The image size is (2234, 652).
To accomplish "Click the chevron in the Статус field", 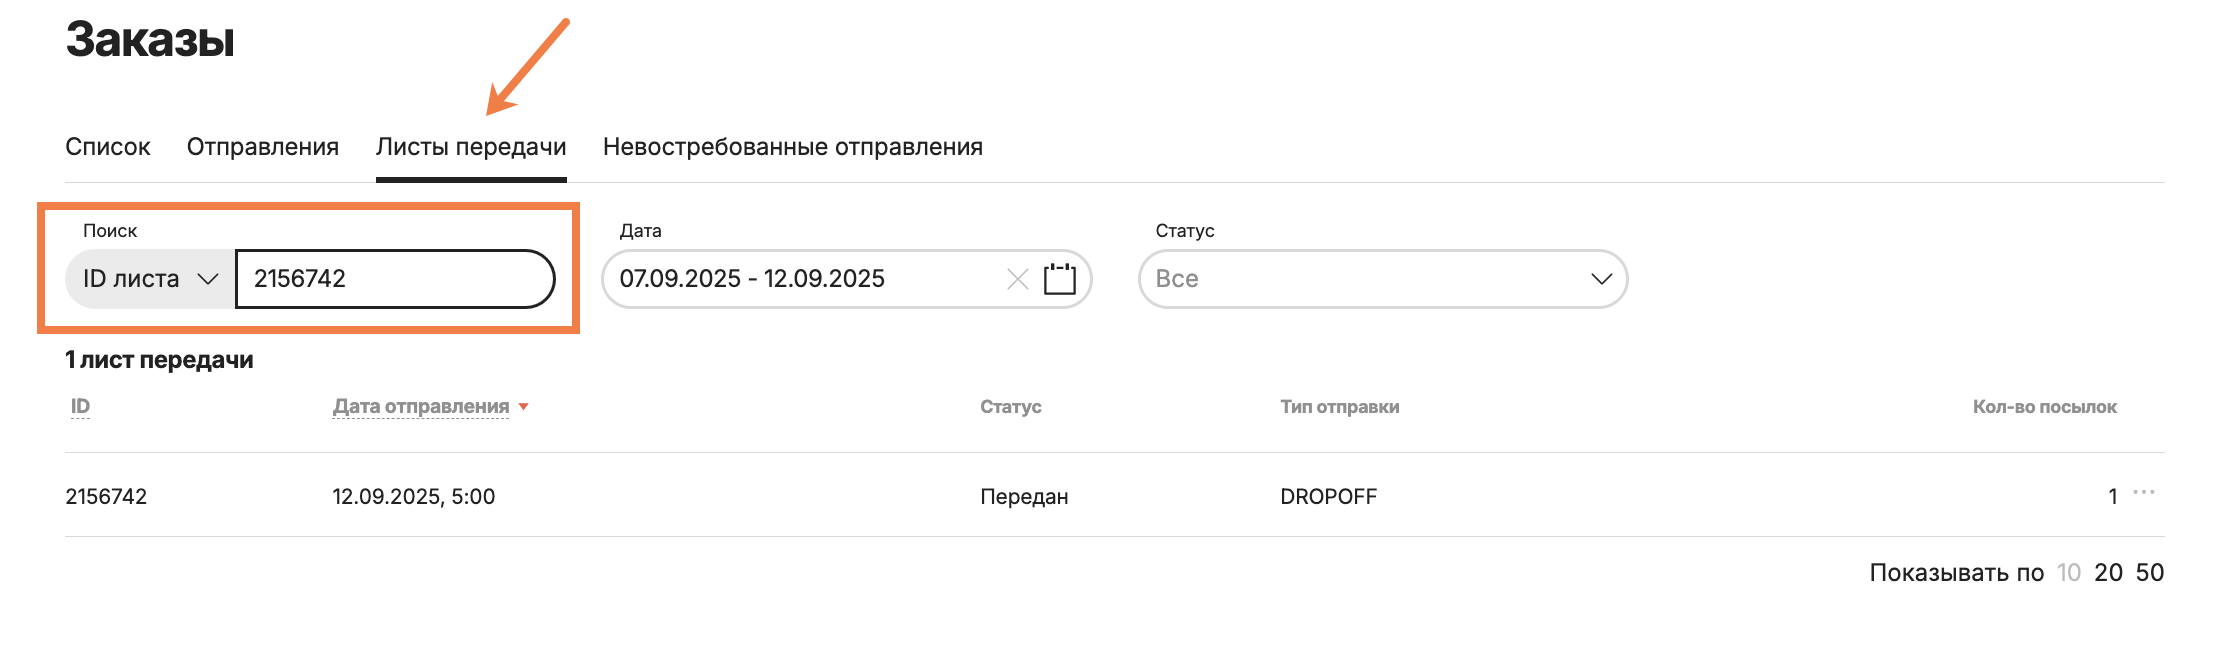I will click(x=1601, y=279).
